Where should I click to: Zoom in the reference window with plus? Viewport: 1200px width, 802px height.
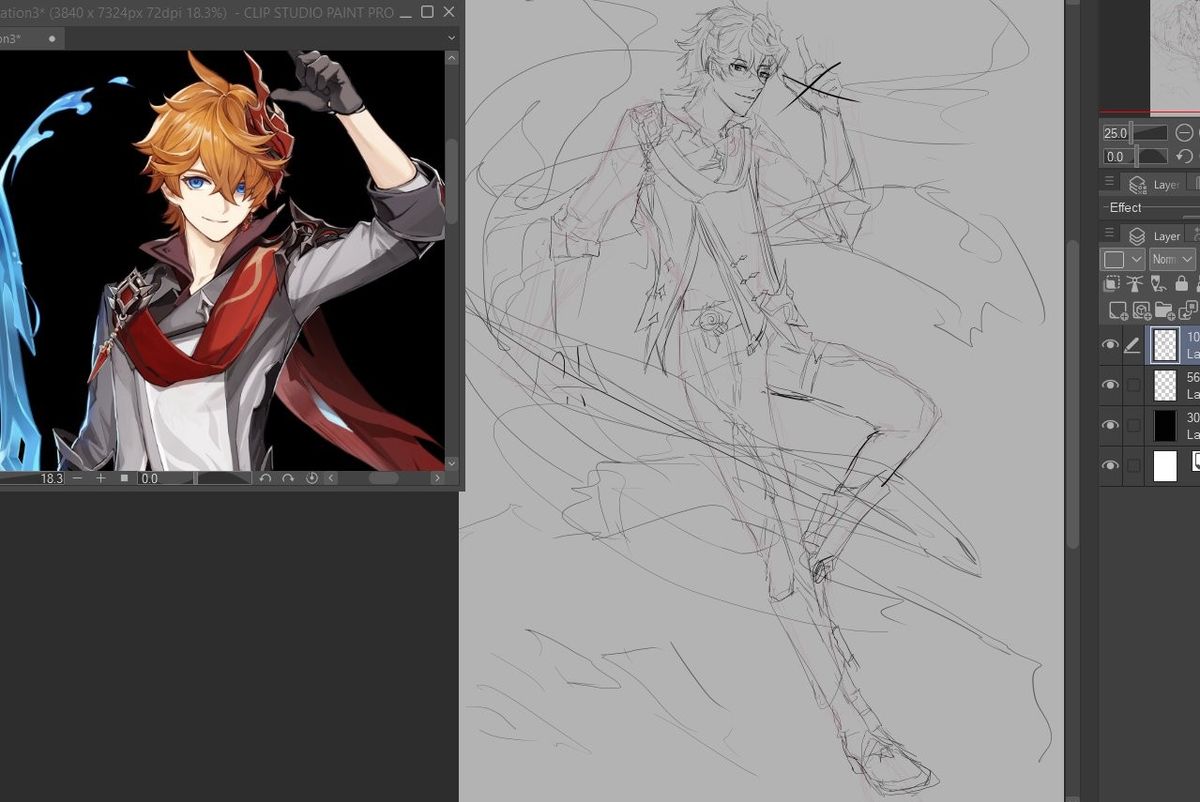[x=100, y=479]
